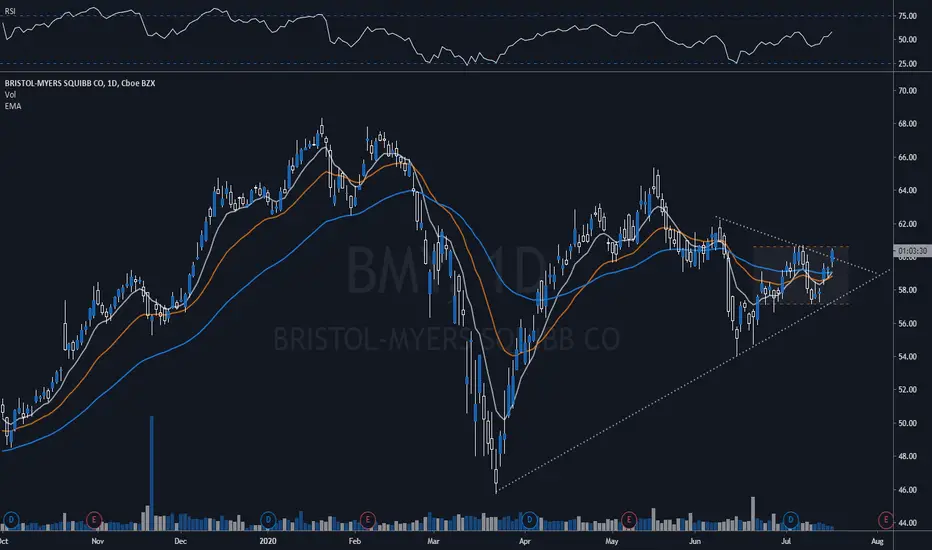This screenshot has width=932, height=550.
Task: Click the shaded consolidation rectangle in July
Action: [801, 275]
